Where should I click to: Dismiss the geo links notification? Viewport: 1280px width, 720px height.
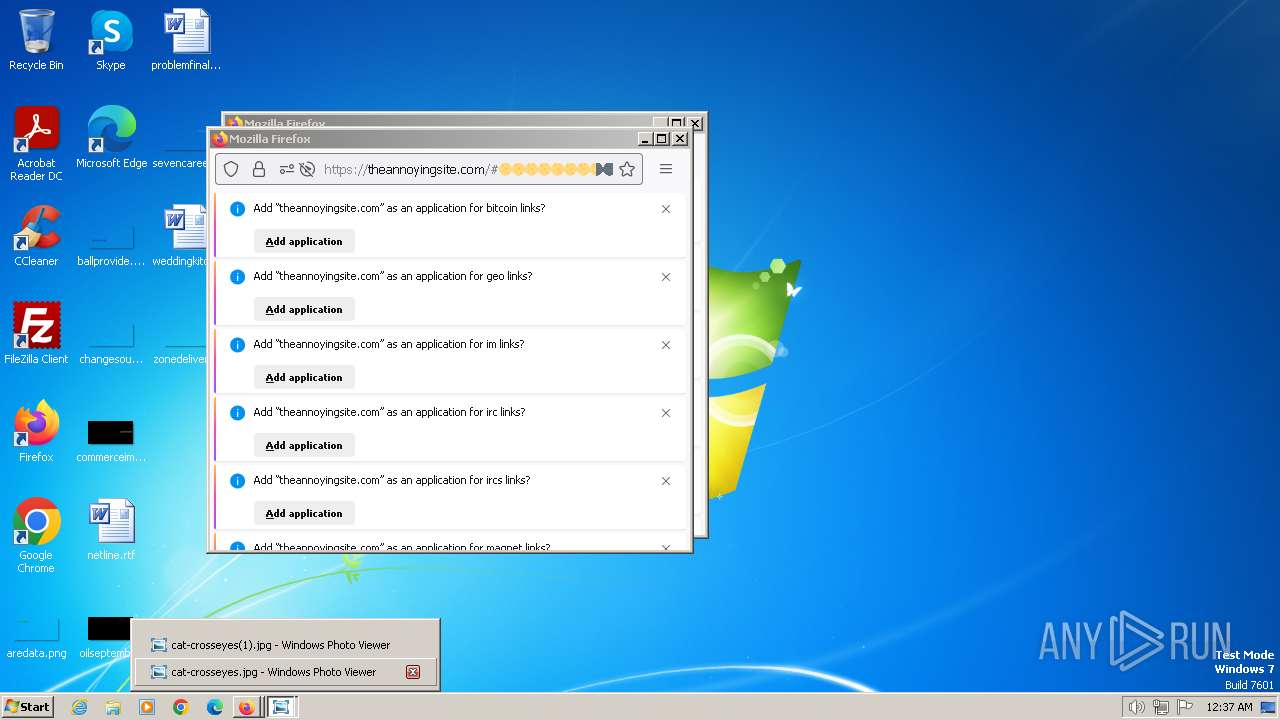click(666, 277)
